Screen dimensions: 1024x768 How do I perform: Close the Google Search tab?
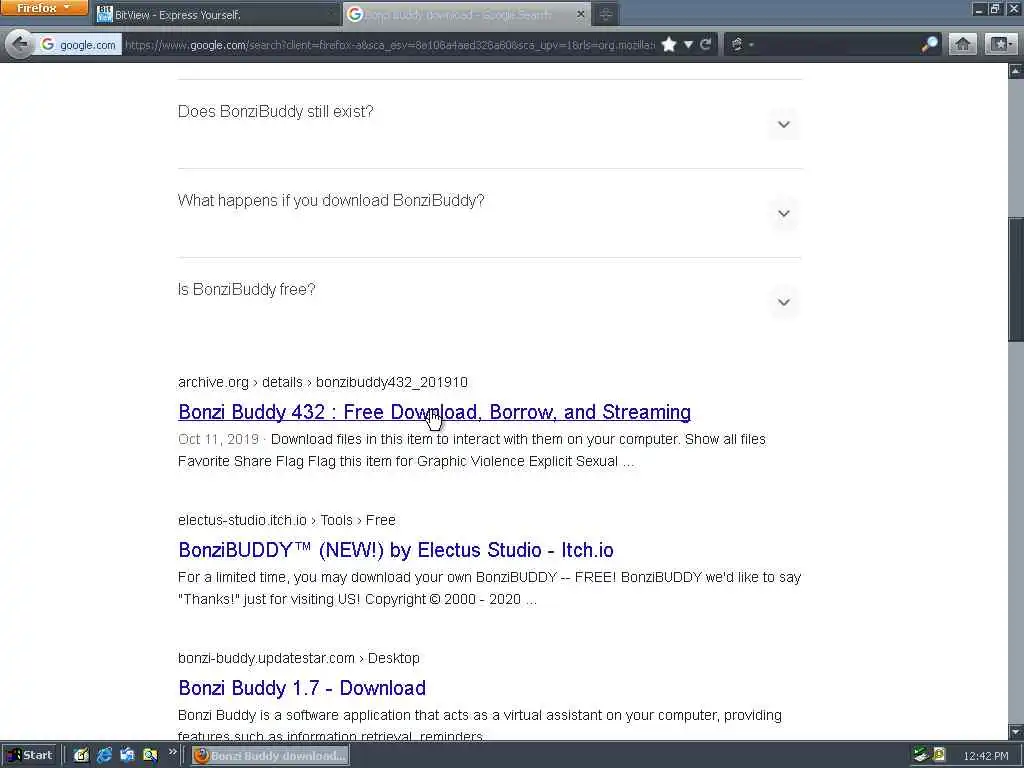580,14
